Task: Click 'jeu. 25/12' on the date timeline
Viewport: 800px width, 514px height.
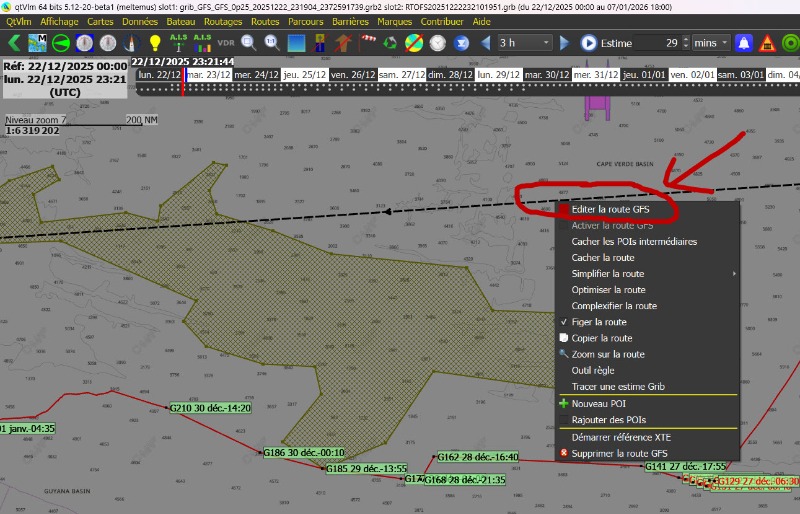Action: pos(303,75)
